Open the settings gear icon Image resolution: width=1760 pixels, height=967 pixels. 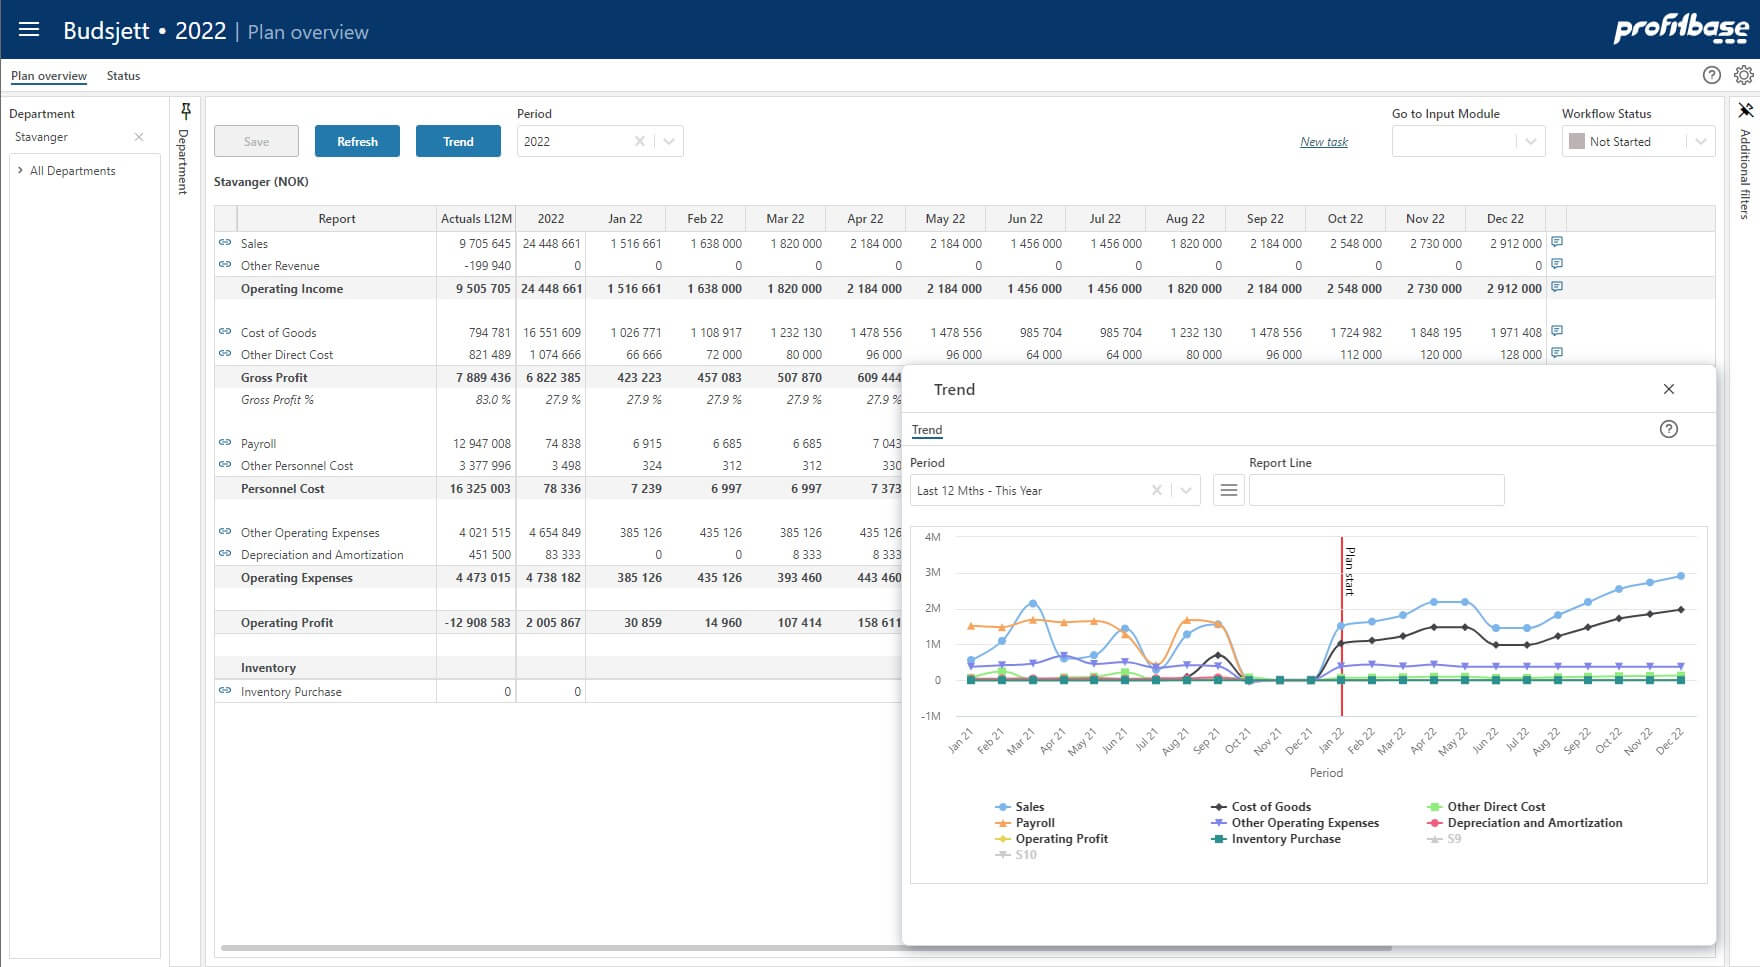click(x=1743, y=75)
